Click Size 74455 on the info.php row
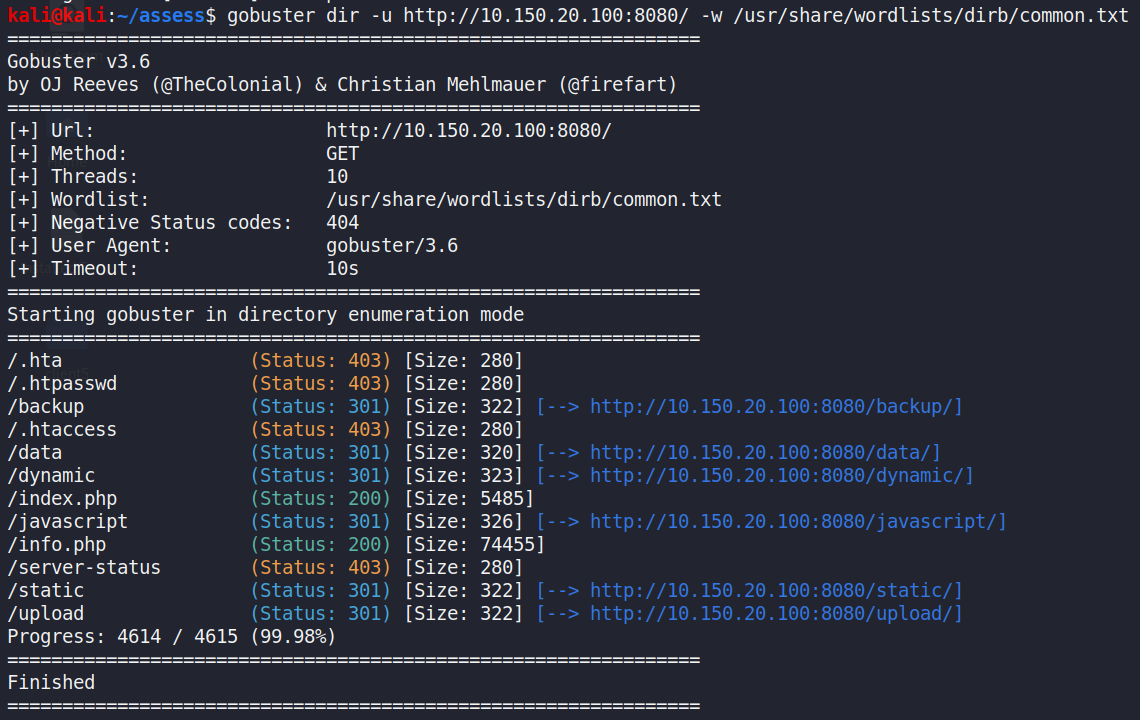This screenshot has height=720, width=1140. point(475,545)
